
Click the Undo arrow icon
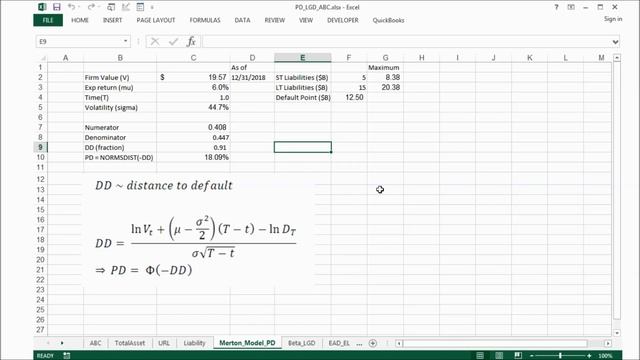[x=71, y=7]
